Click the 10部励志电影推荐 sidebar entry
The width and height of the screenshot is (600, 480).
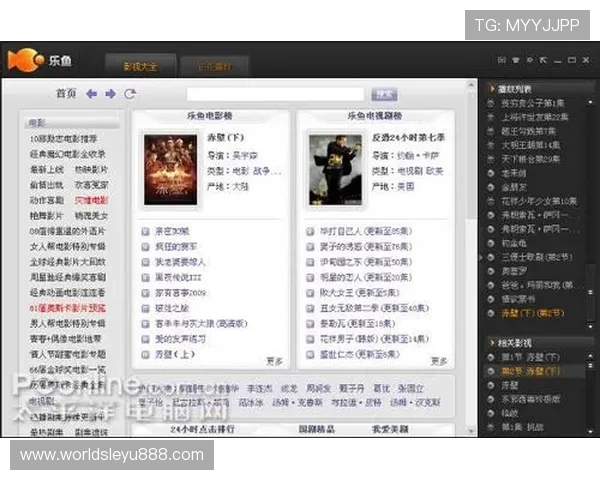[x=63, y=139]
